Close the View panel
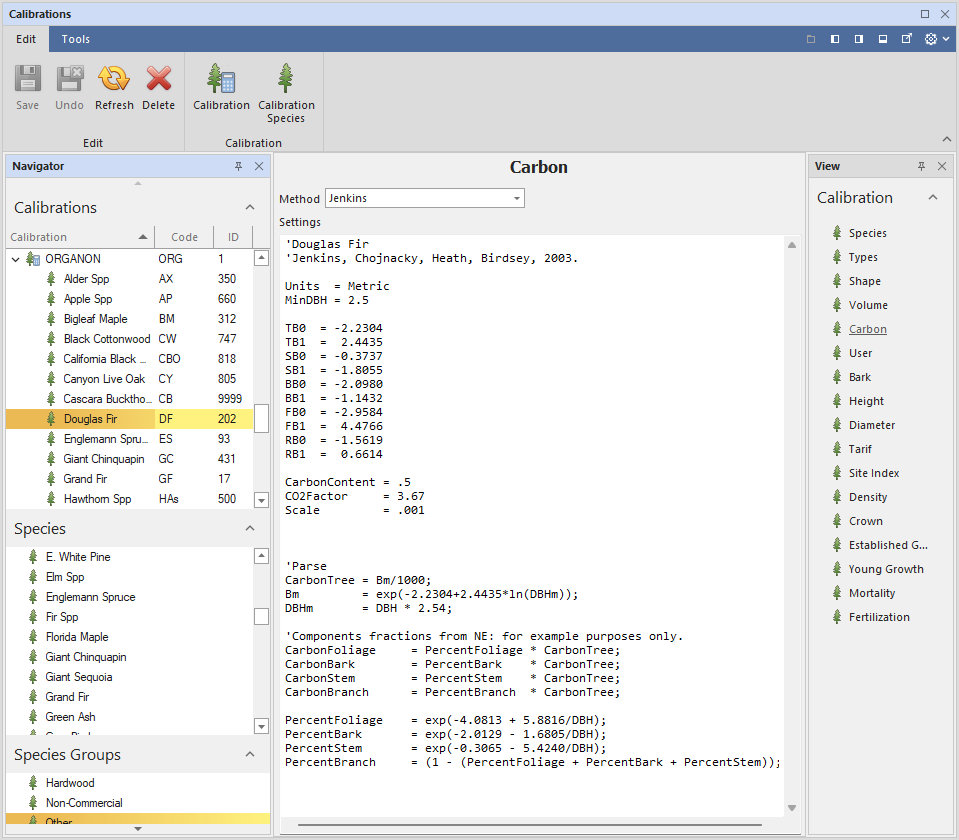Image resolution: width=959 pixels, height=840 pixels. coord(942,166)
